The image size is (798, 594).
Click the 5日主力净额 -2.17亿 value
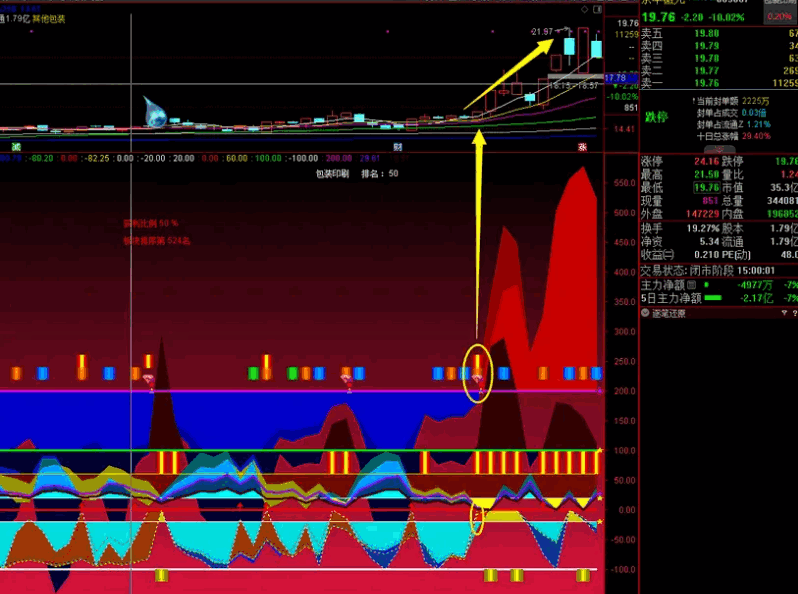(x=755, y=298)
